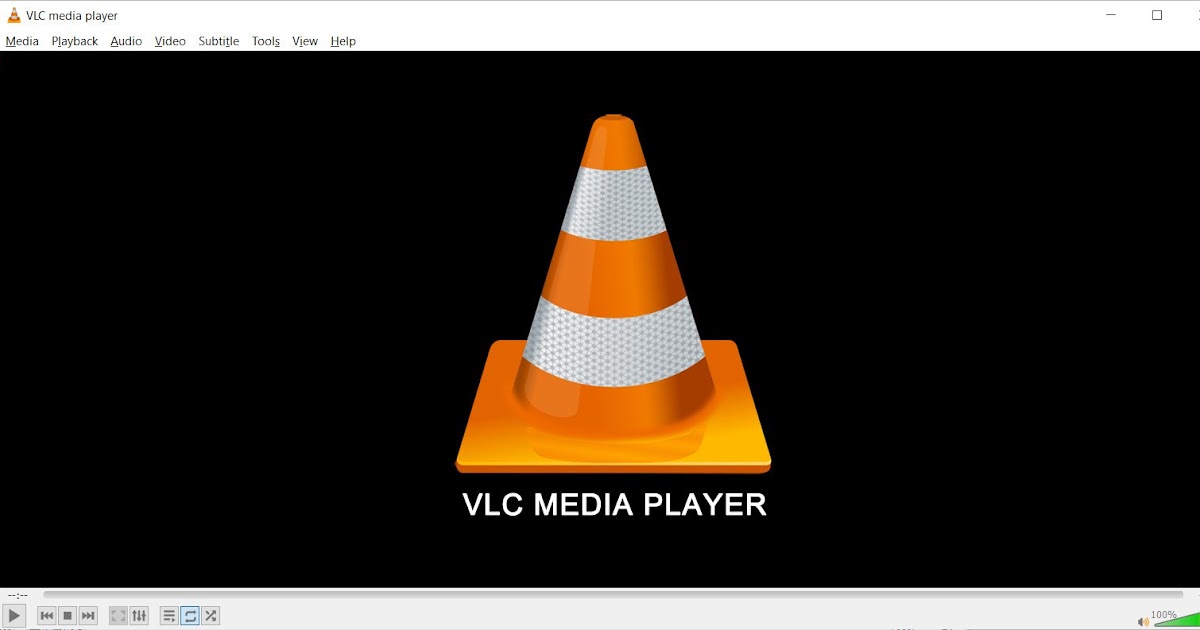
Task: Toggle fullscreen video mode
Action: pos(117,615)
